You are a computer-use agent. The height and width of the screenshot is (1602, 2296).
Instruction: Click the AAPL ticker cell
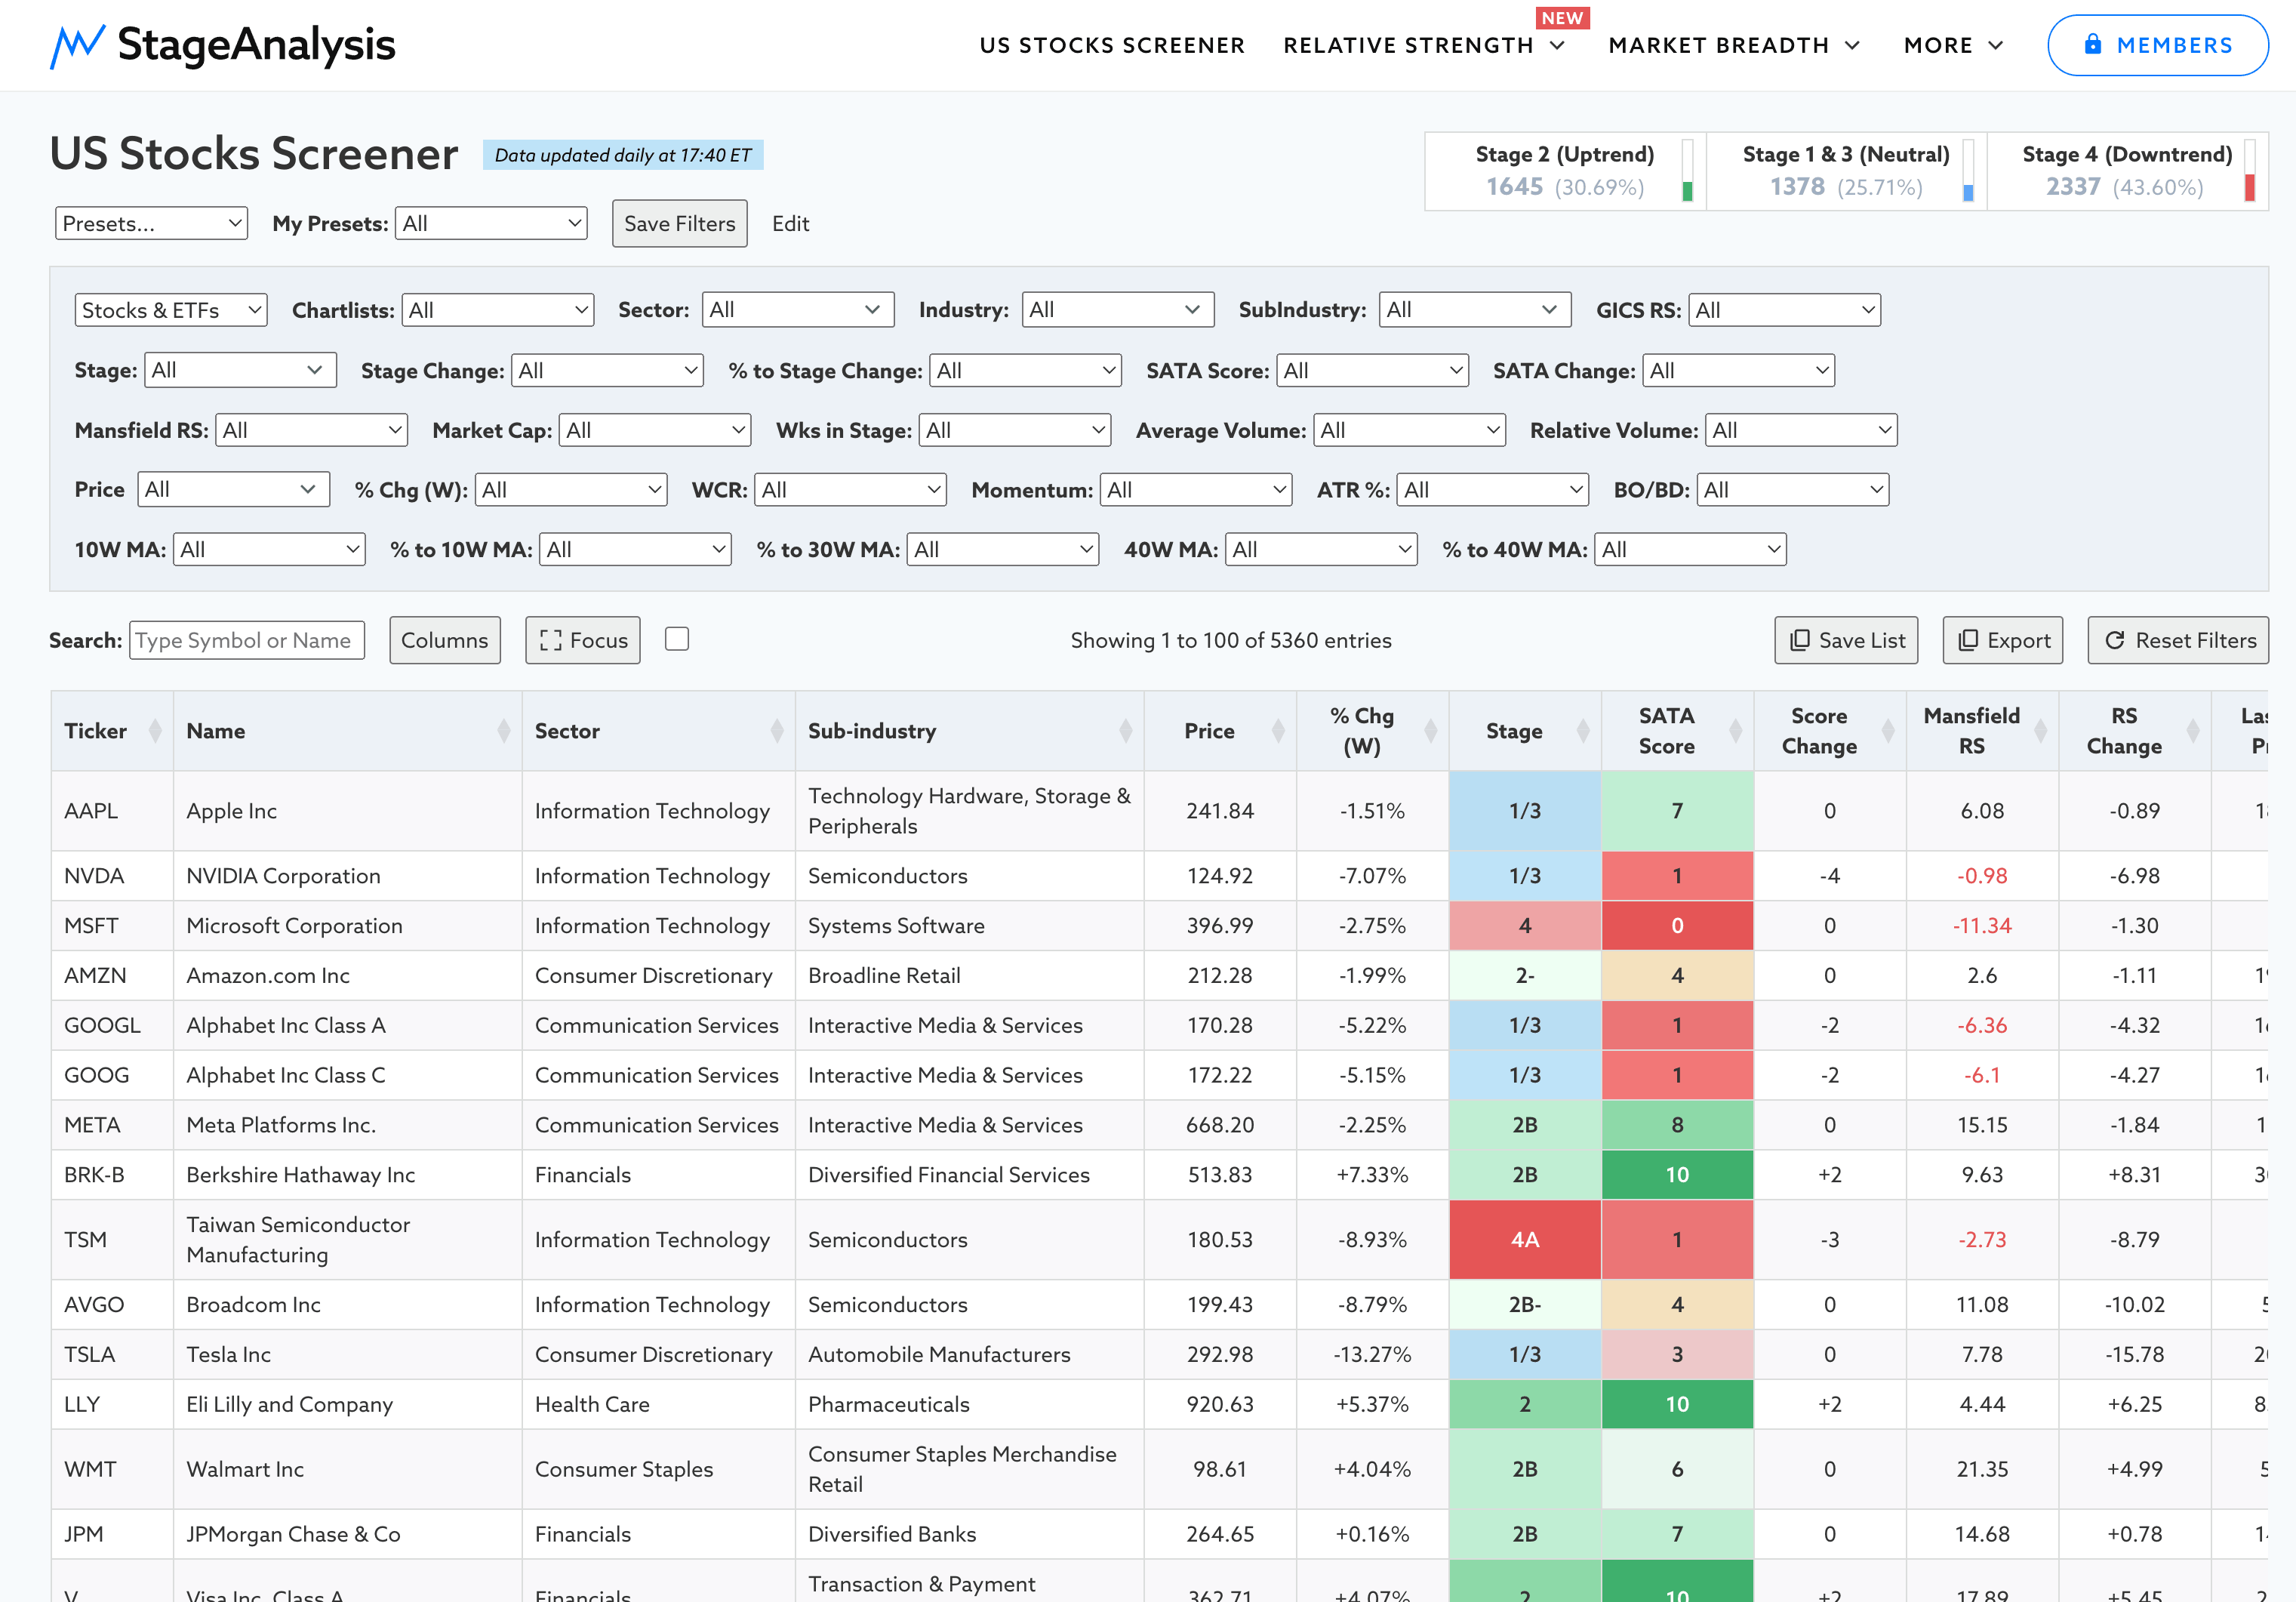(x=112, y=811)
